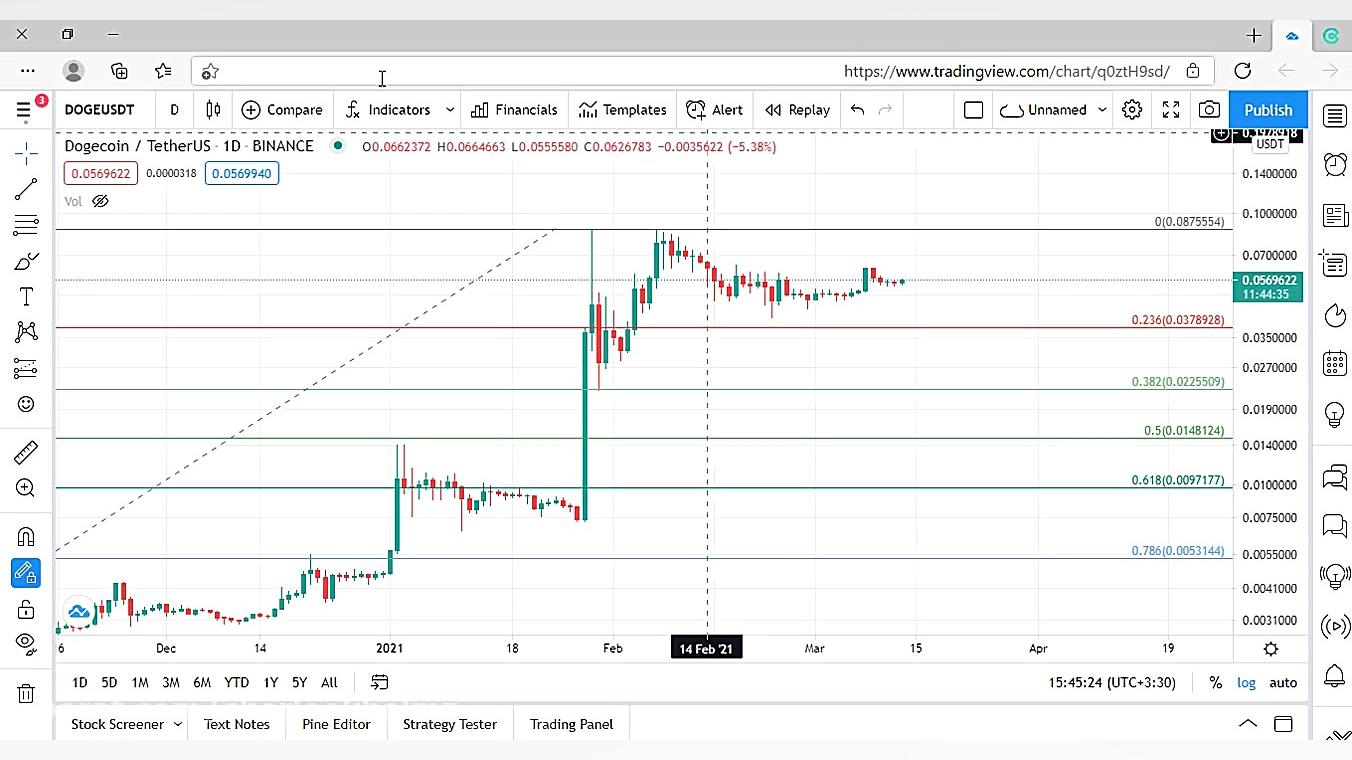Expand the Stock Screener dropdown arrow
Viewport: 1352px width, 760px height.
pos(178,724)
